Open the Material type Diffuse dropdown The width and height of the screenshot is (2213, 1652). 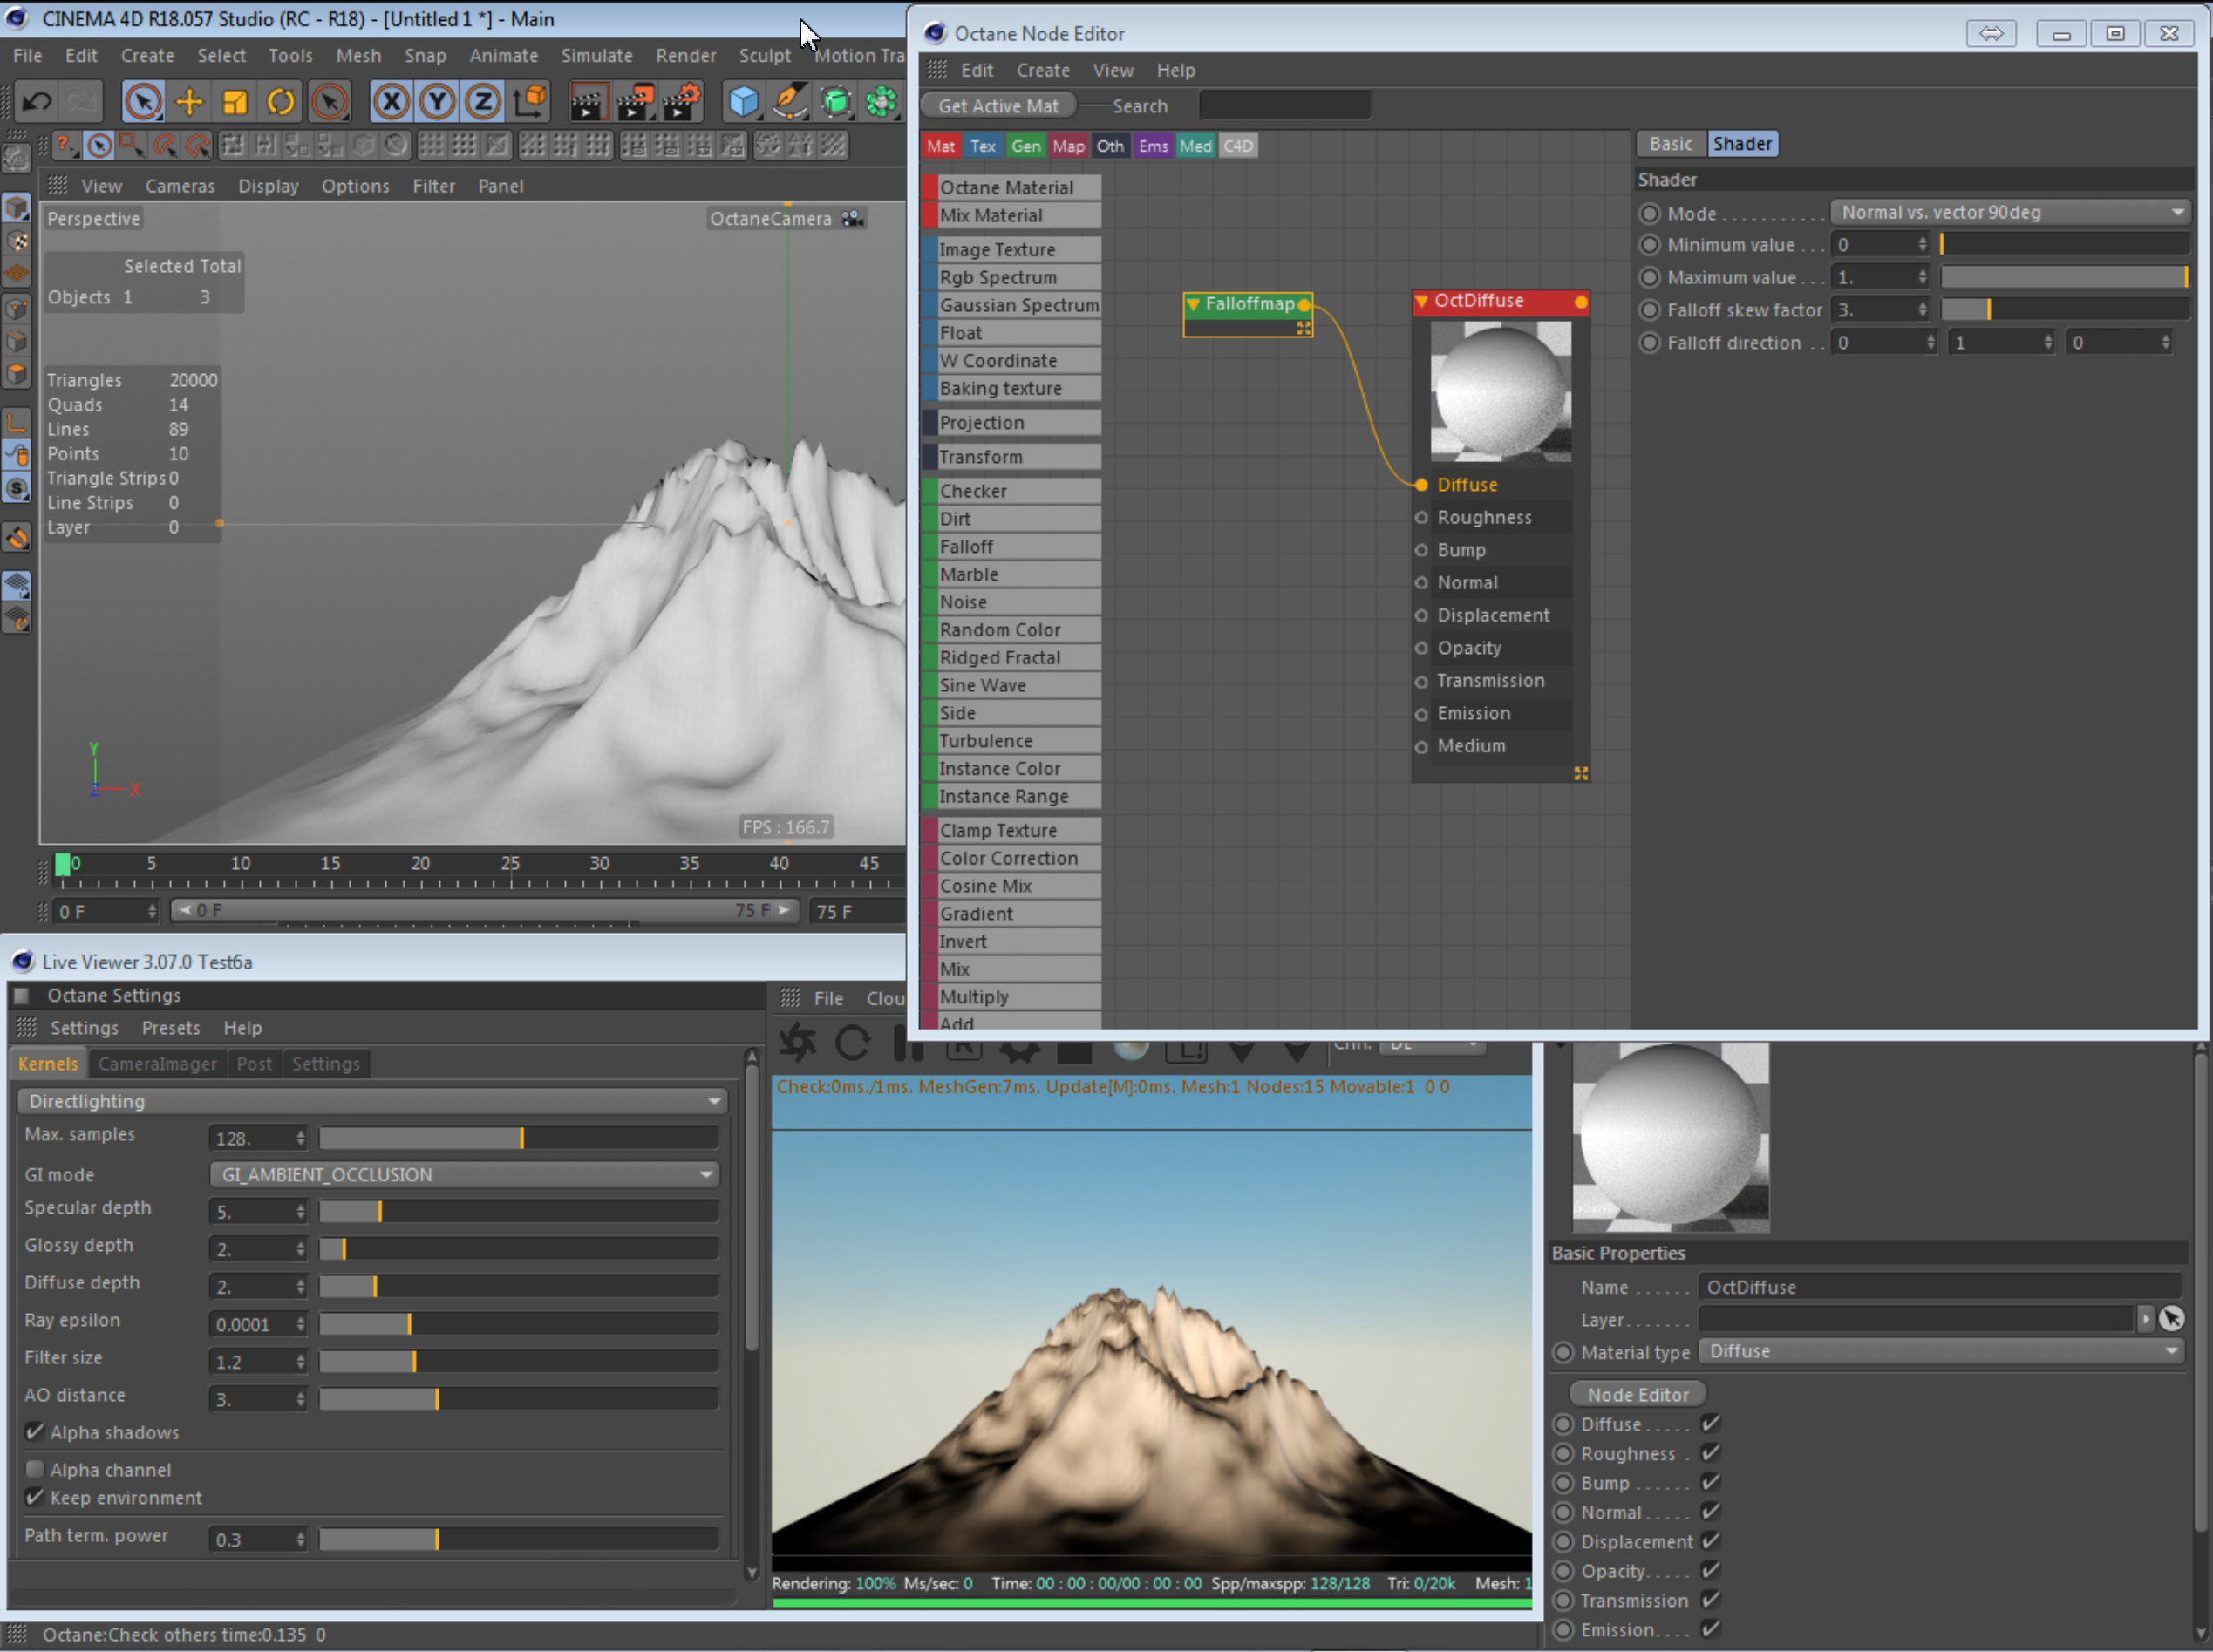tap(1940, 1351)
